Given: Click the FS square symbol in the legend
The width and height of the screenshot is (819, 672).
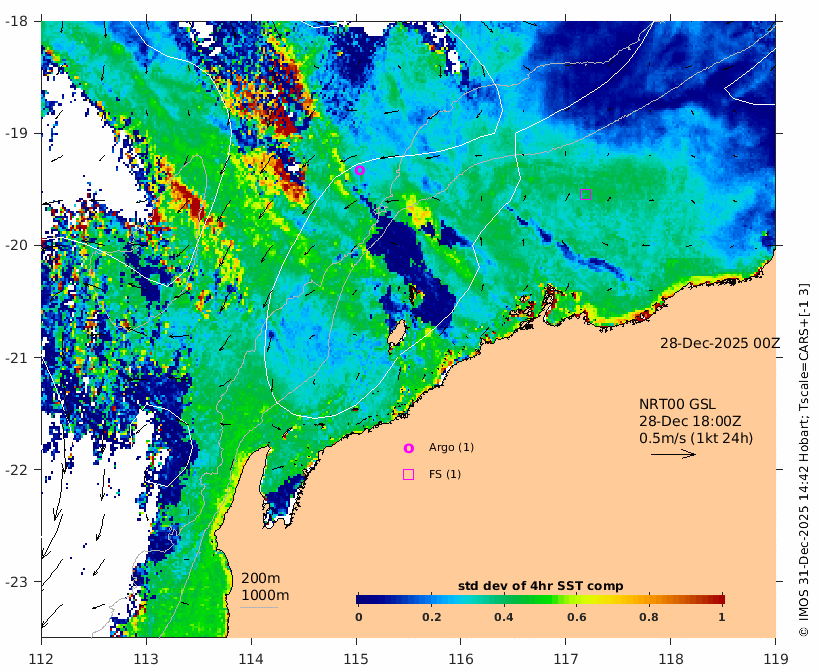Looking at the screenshot, I should pyautogui.click(x=408, y=474).
